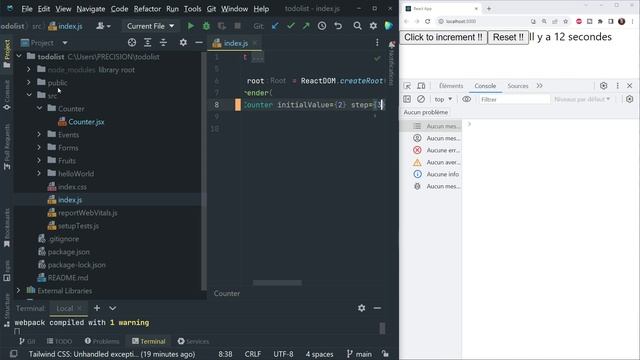Open the Navigate menu
Screen dimensions: 640x360
tap(91, 9)
